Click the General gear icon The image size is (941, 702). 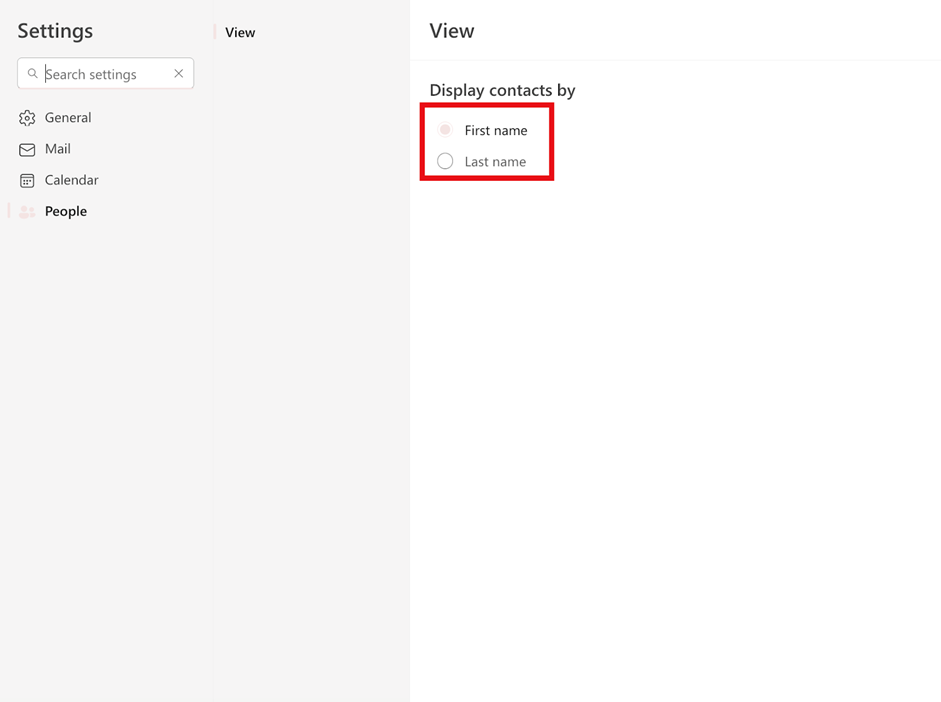coord(27,118)
